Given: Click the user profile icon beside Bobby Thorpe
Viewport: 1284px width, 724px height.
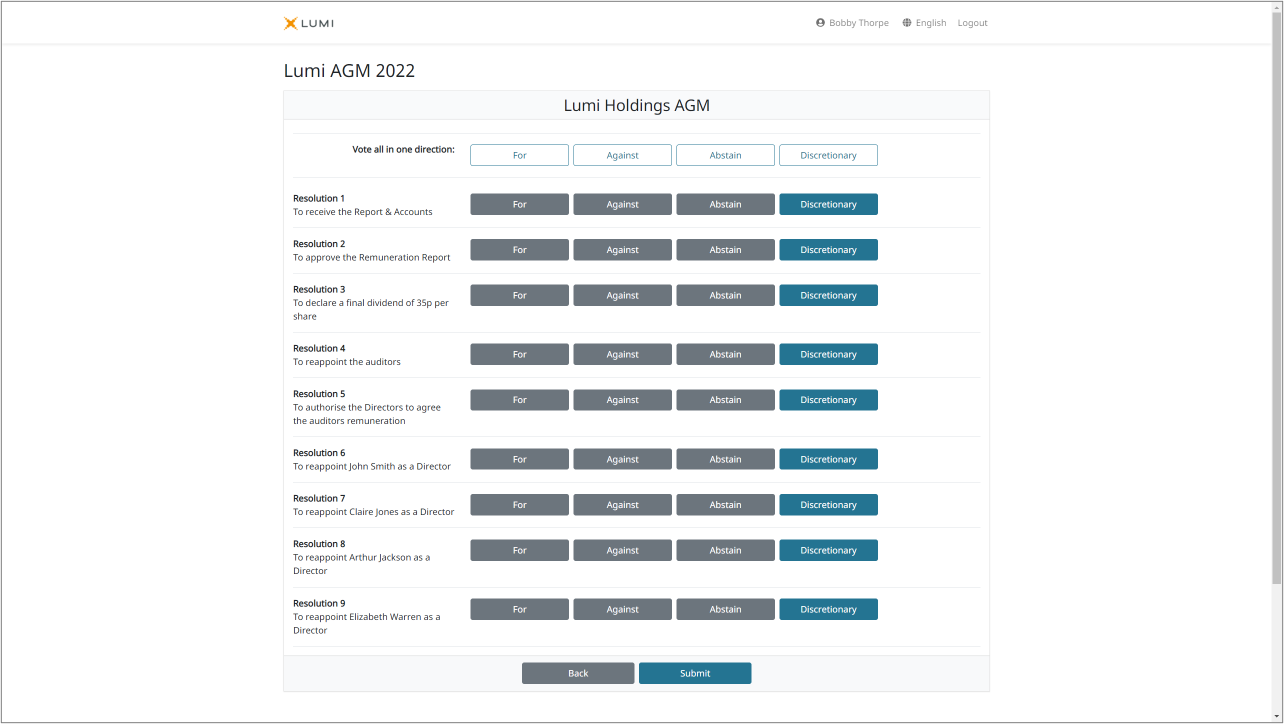Looking at the screenshot, I should [820, 23].
